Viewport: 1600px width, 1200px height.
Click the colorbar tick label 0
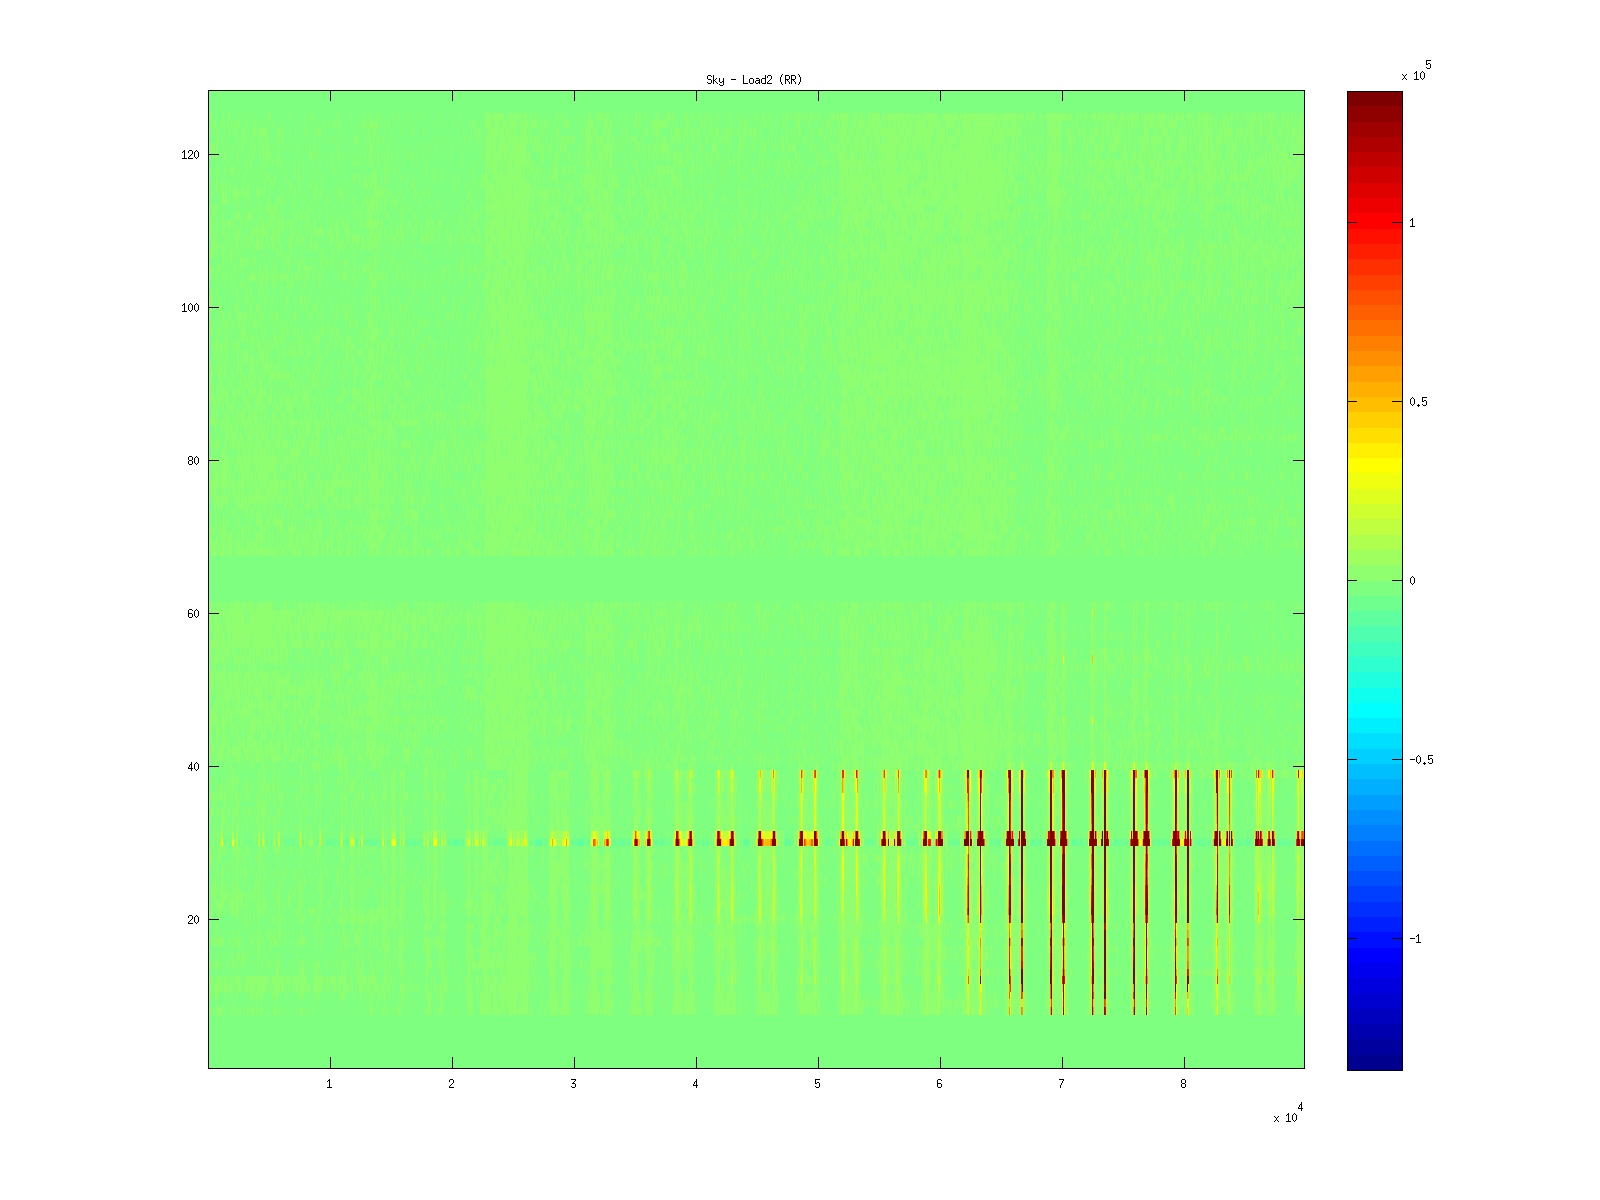(1412, 581)
